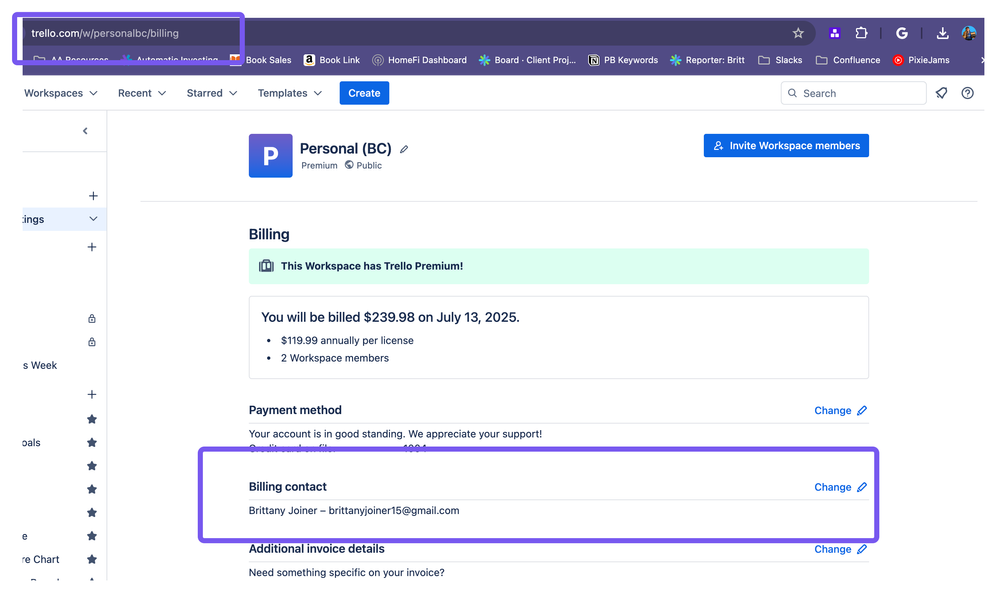Click 'This Workspace has Trello Premium!' text
This screenshot has width=999, height=595.
372,266
